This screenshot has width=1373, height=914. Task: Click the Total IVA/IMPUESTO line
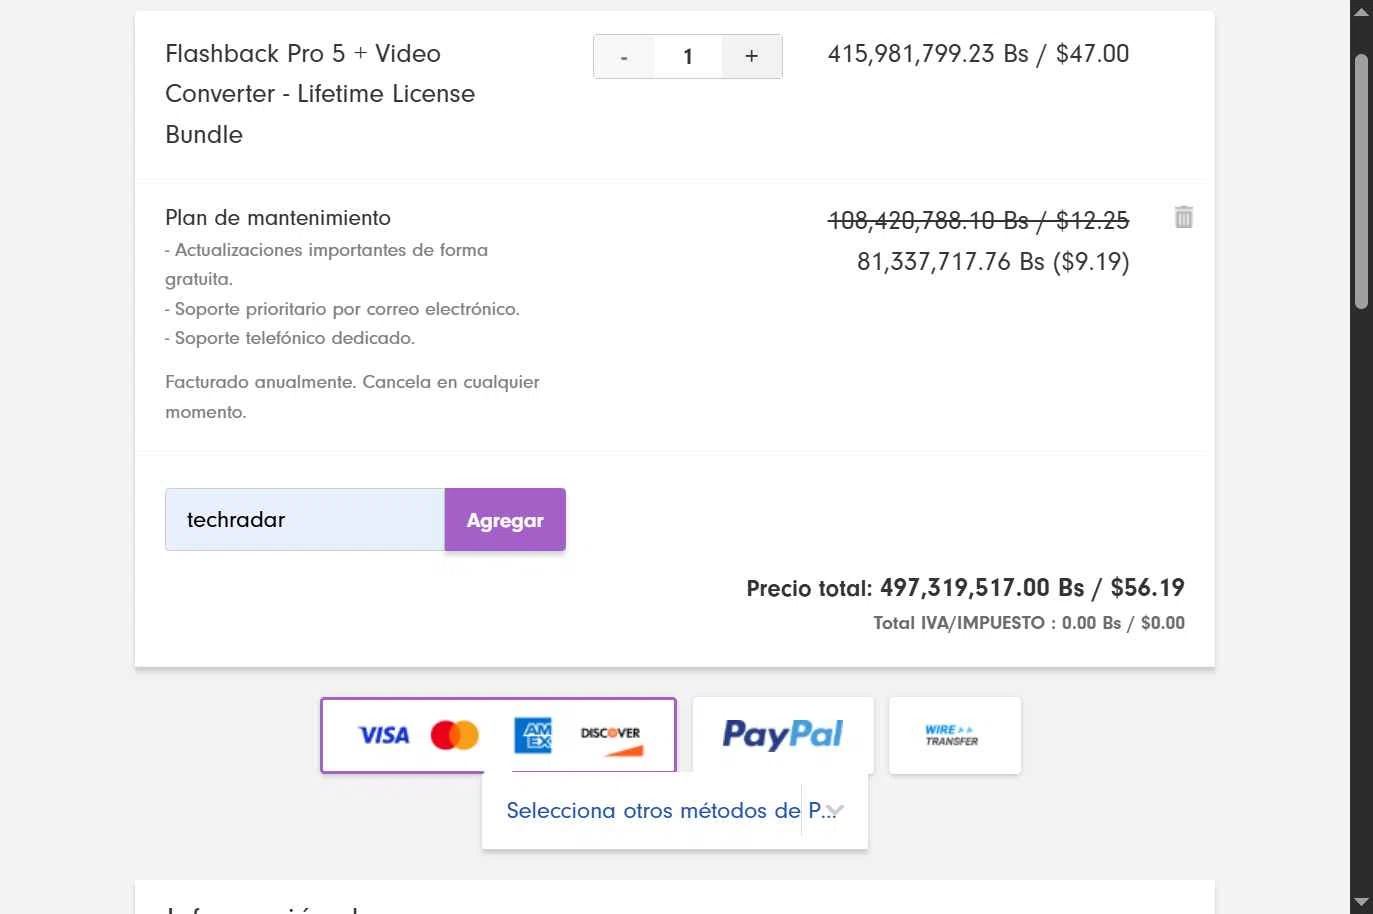(x=1029, y=623)
